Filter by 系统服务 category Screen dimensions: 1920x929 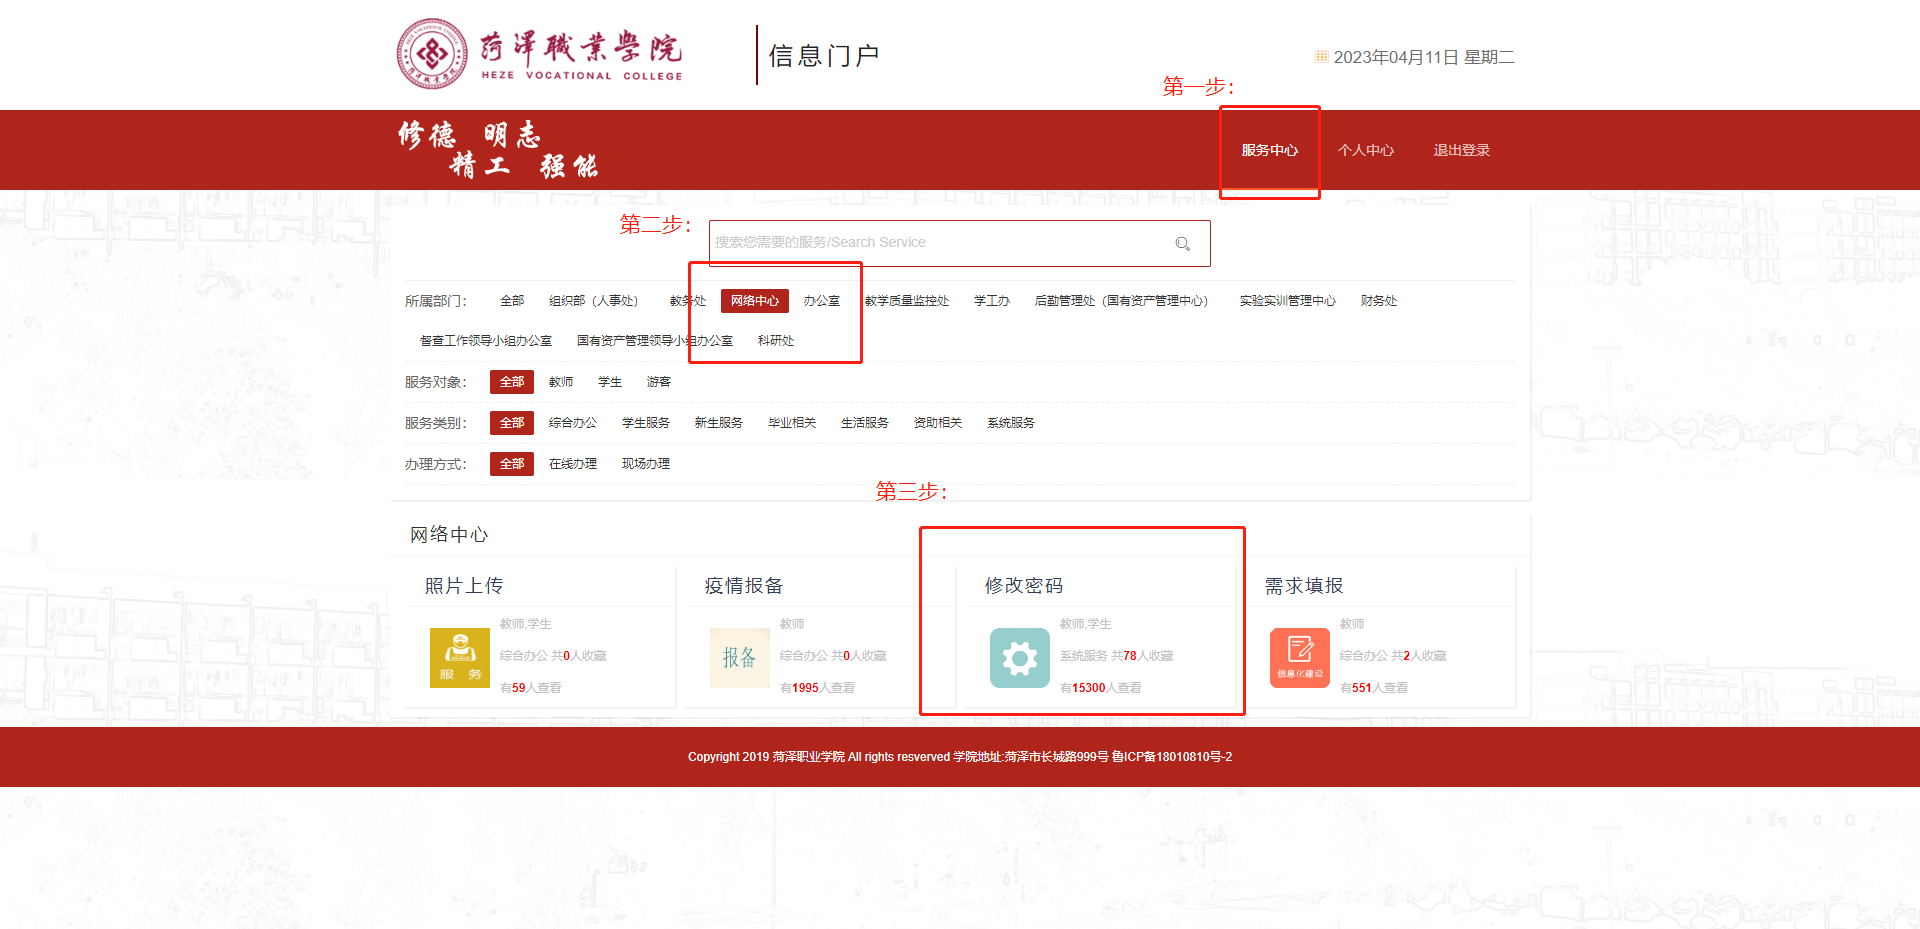(x=1010, y=423)
